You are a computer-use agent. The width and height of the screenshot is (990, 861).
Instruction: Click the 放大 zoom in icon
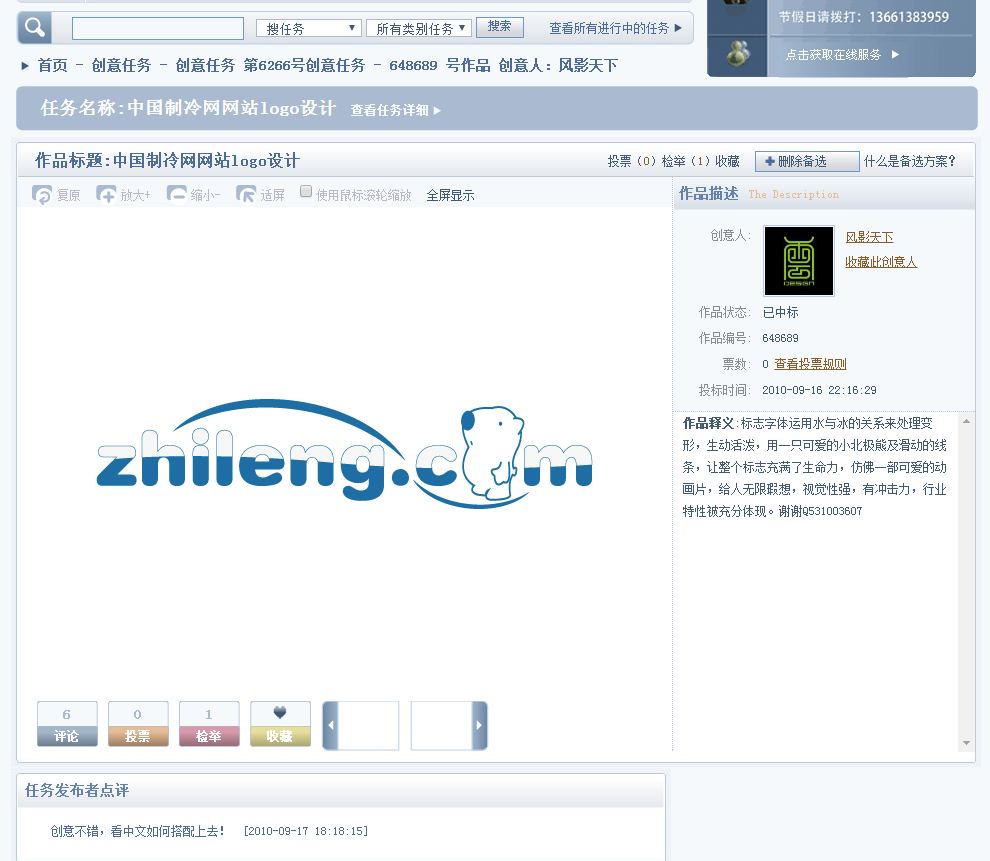pyautogui.click(x=107, y=195)
